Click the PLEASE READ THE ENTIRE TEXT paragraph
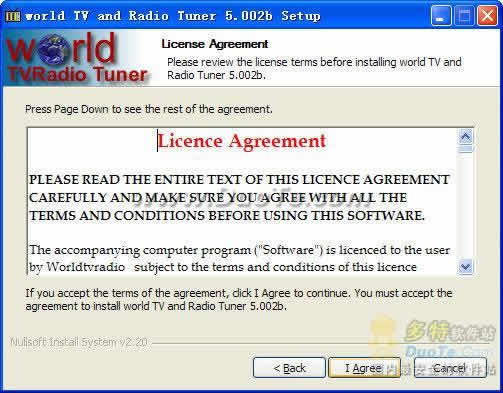 click(x=239, y=198)
